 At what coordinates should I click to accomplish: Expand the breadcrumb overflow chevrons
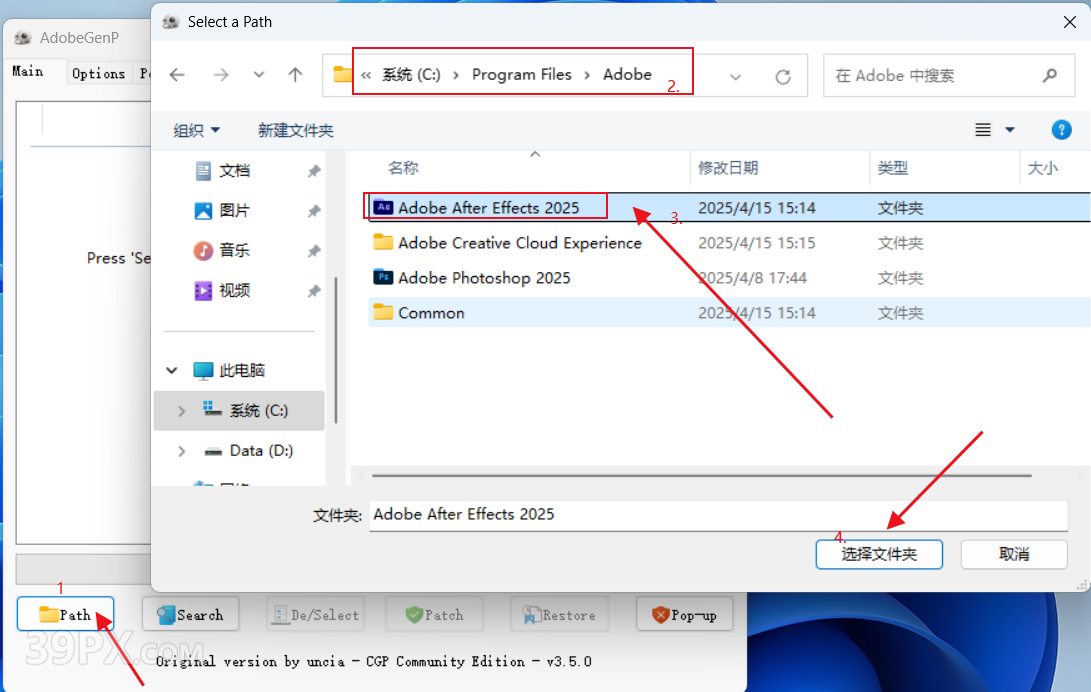tap(366, 75)
